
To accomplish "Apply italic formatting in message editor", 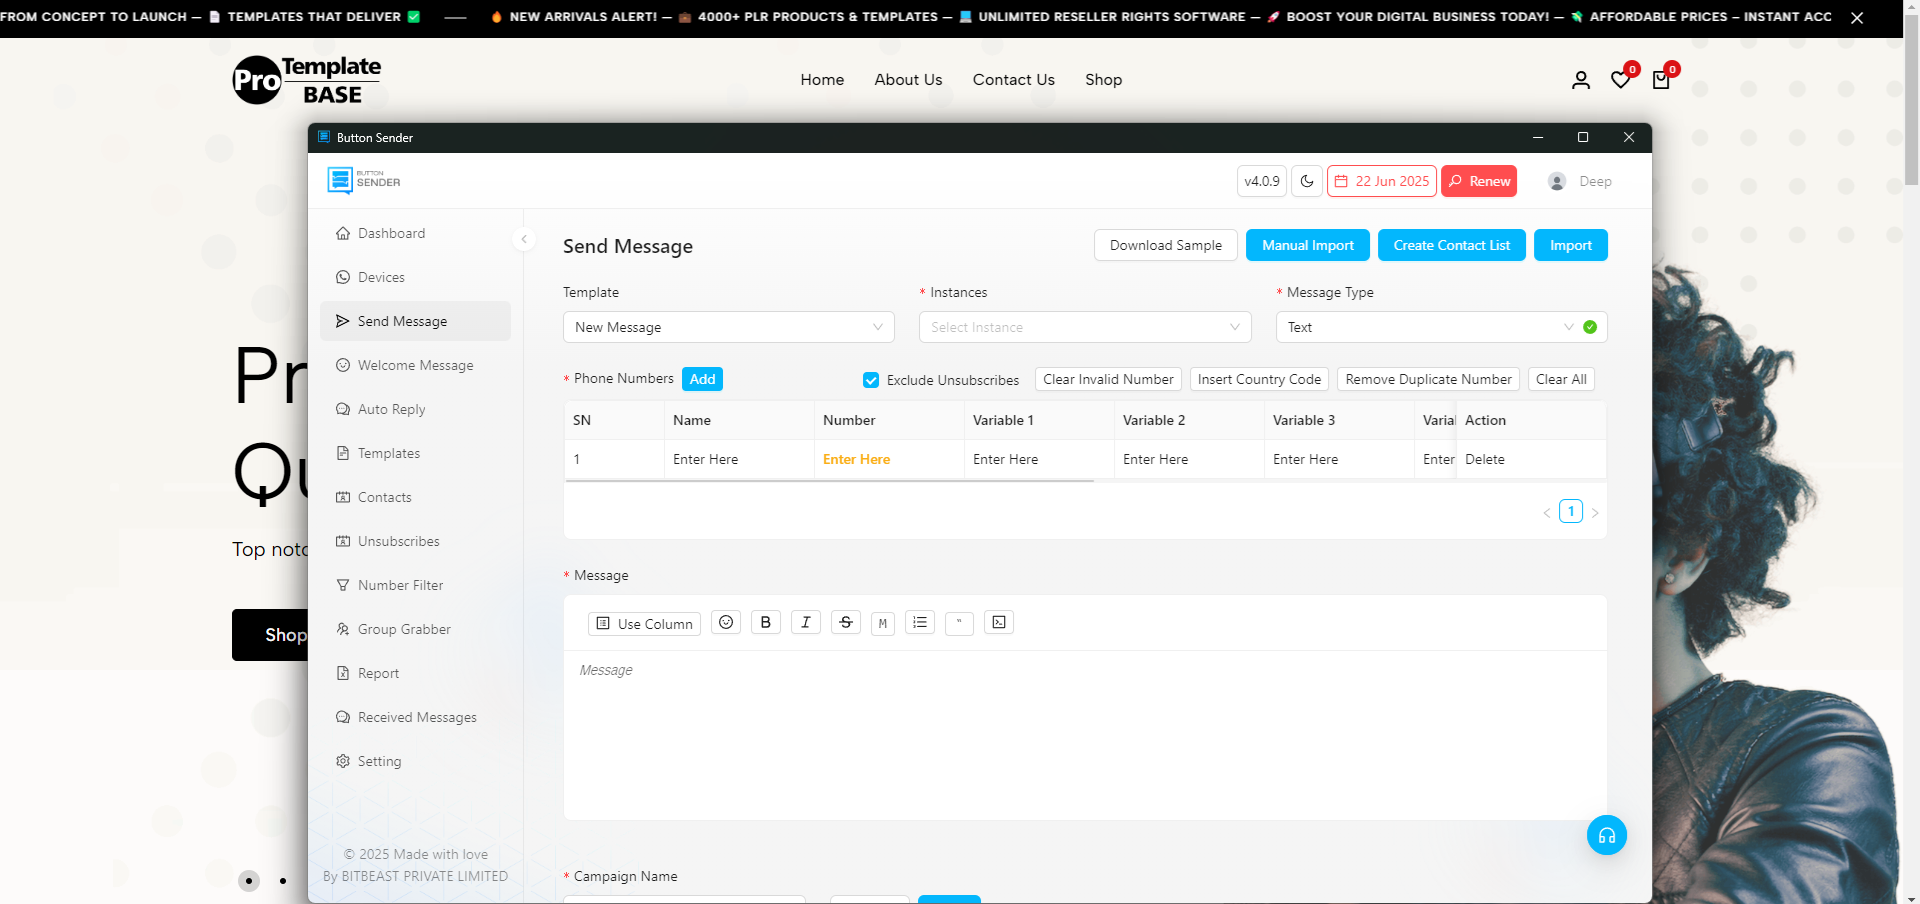I will point(806,622).
